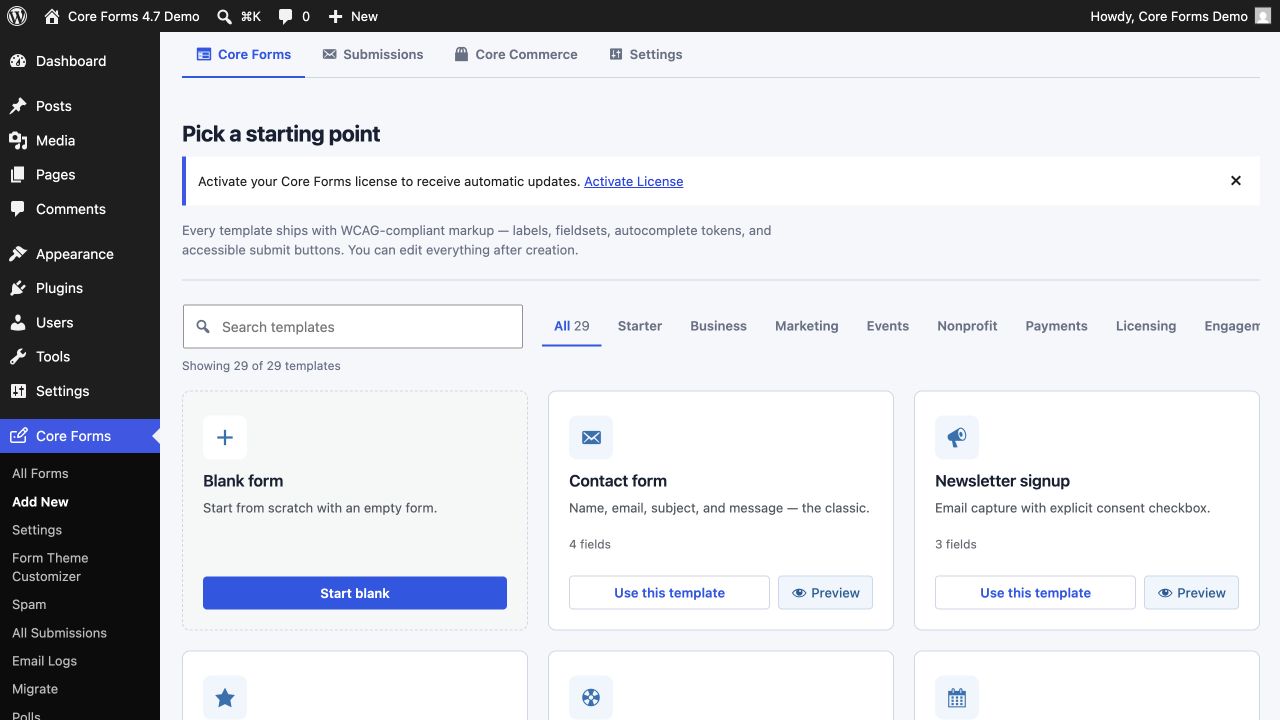Switch to Core Commerce top tab
This screenshot has height=720, width=1280.
[x=515, y=54]
